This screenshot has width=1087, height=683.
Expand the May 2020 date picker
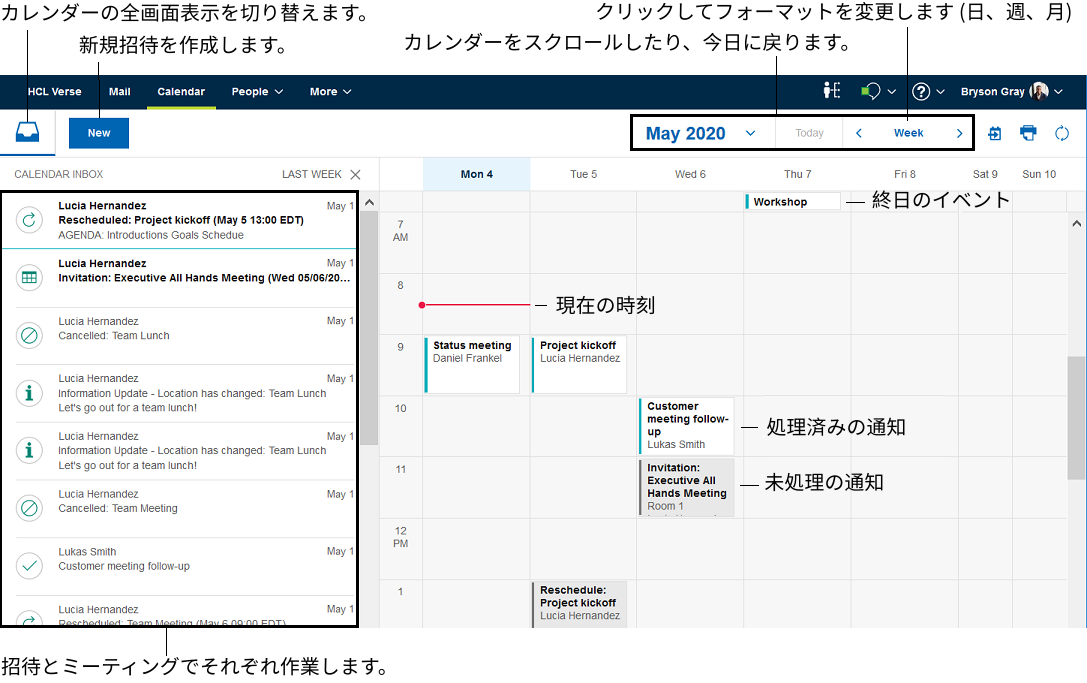tap(750, 133)
